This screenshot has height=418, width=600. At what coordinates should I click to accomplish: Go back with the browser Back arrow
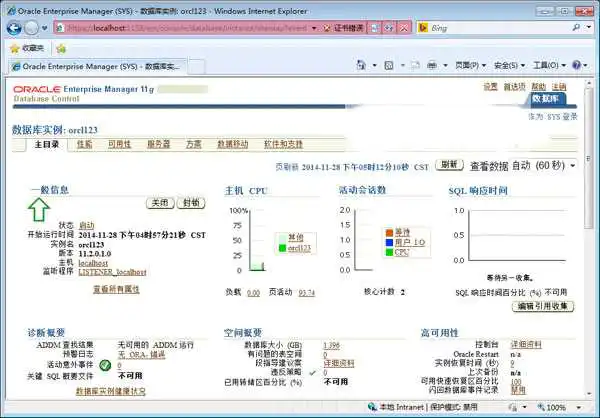point(14,28)
